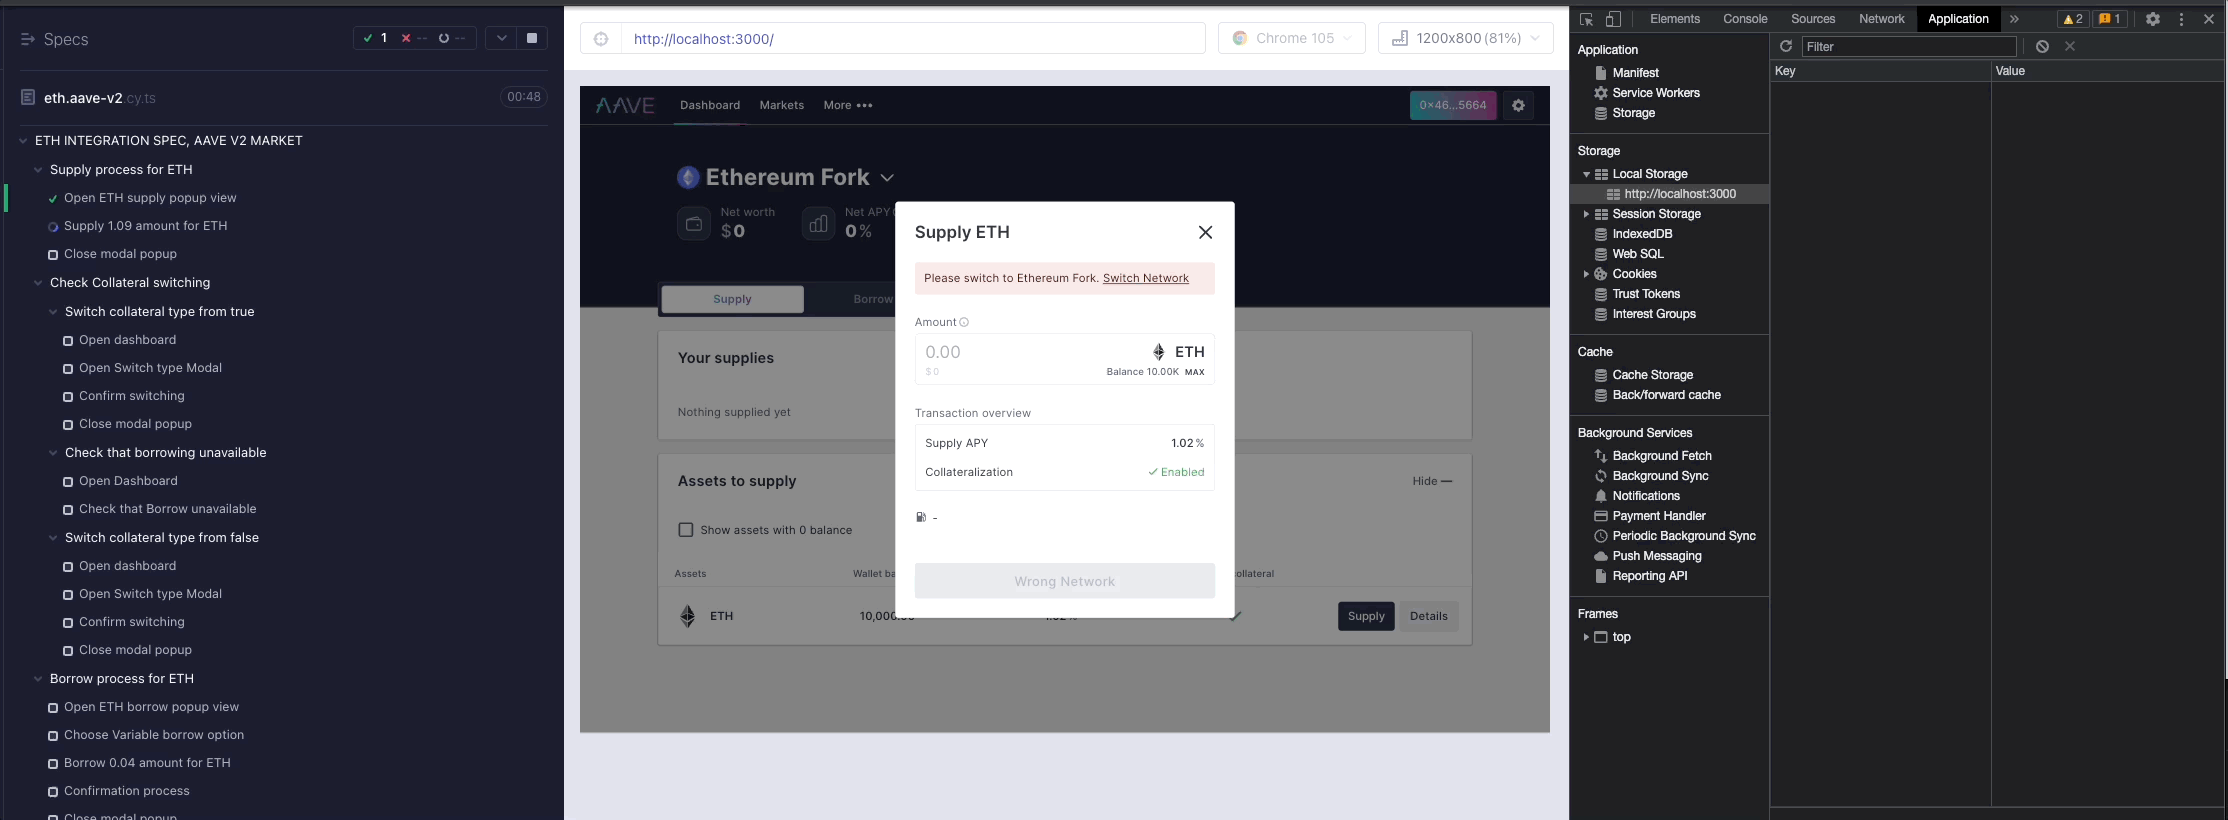Click the AAVE logo

click(625, 105)
